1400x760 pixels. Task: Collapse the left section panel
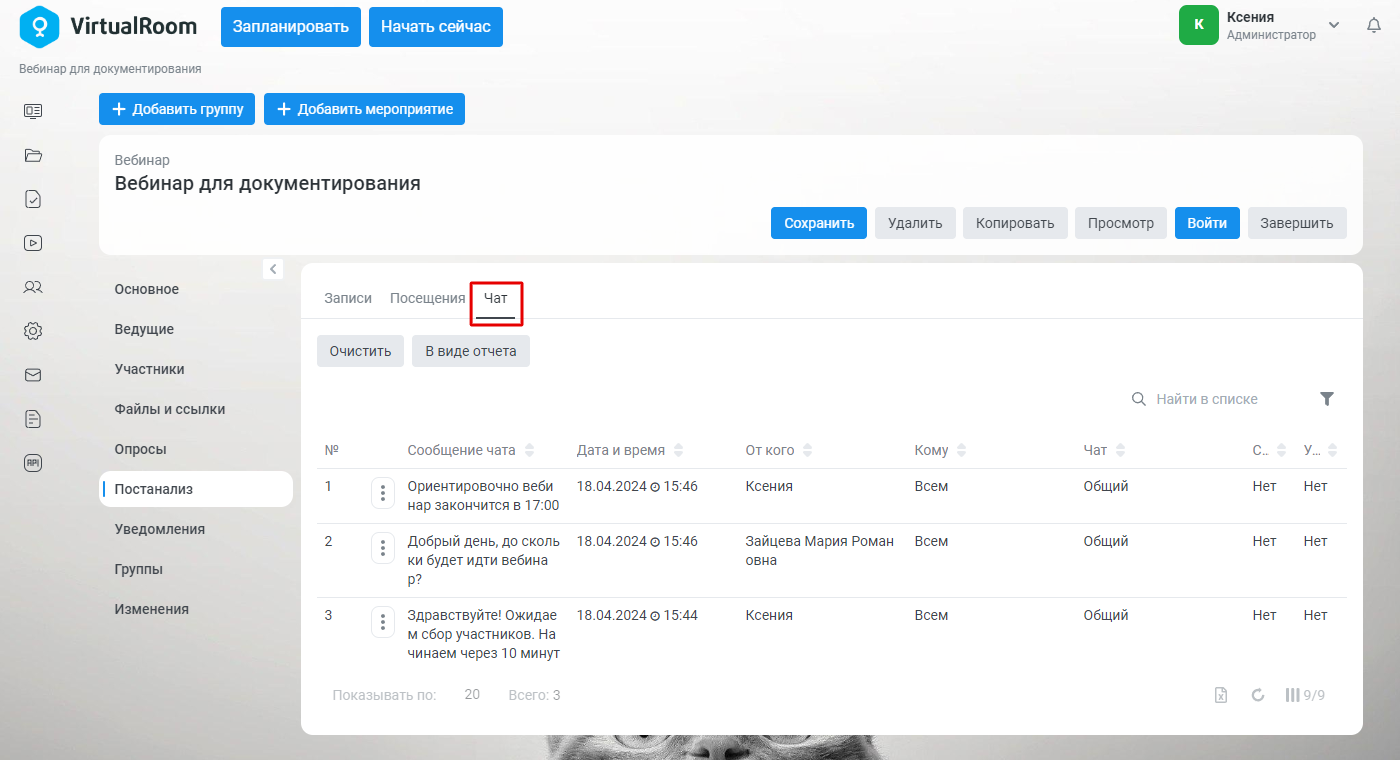point(273,269)
